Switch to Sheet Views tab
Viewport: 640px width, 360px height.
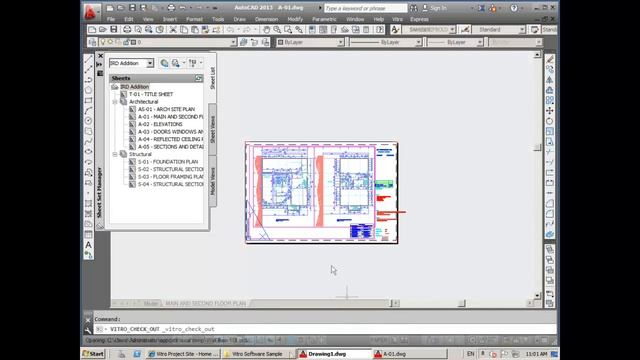pyautogui.click(x=212, y=129)
